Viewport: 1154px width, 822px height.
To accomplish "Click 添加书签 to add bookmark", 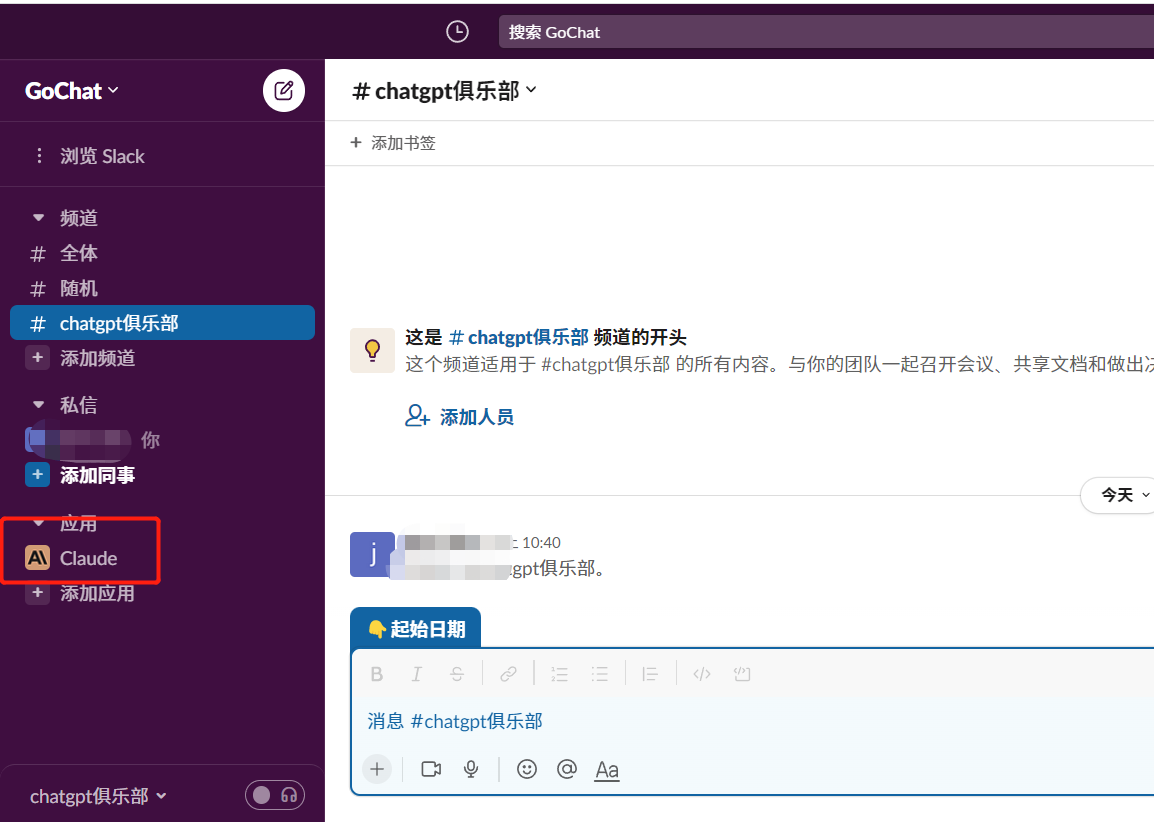I will pyautogui.click(x=393, y=143).
